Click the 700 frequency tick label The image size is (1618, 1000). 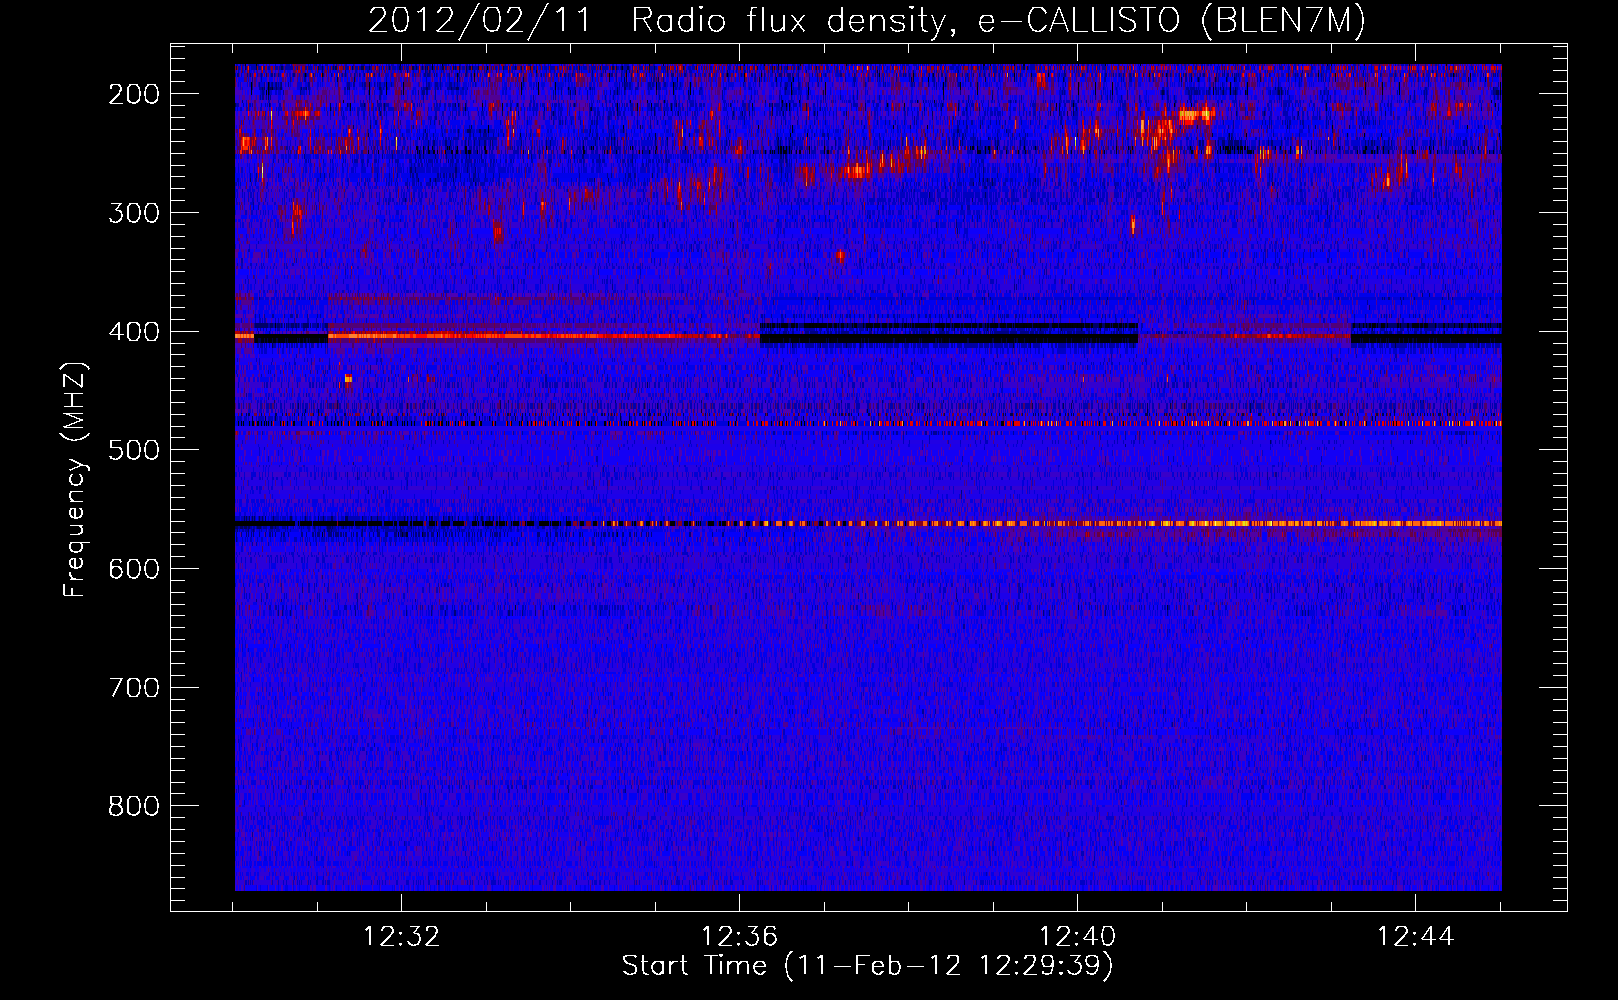click(x=134, y=688)
